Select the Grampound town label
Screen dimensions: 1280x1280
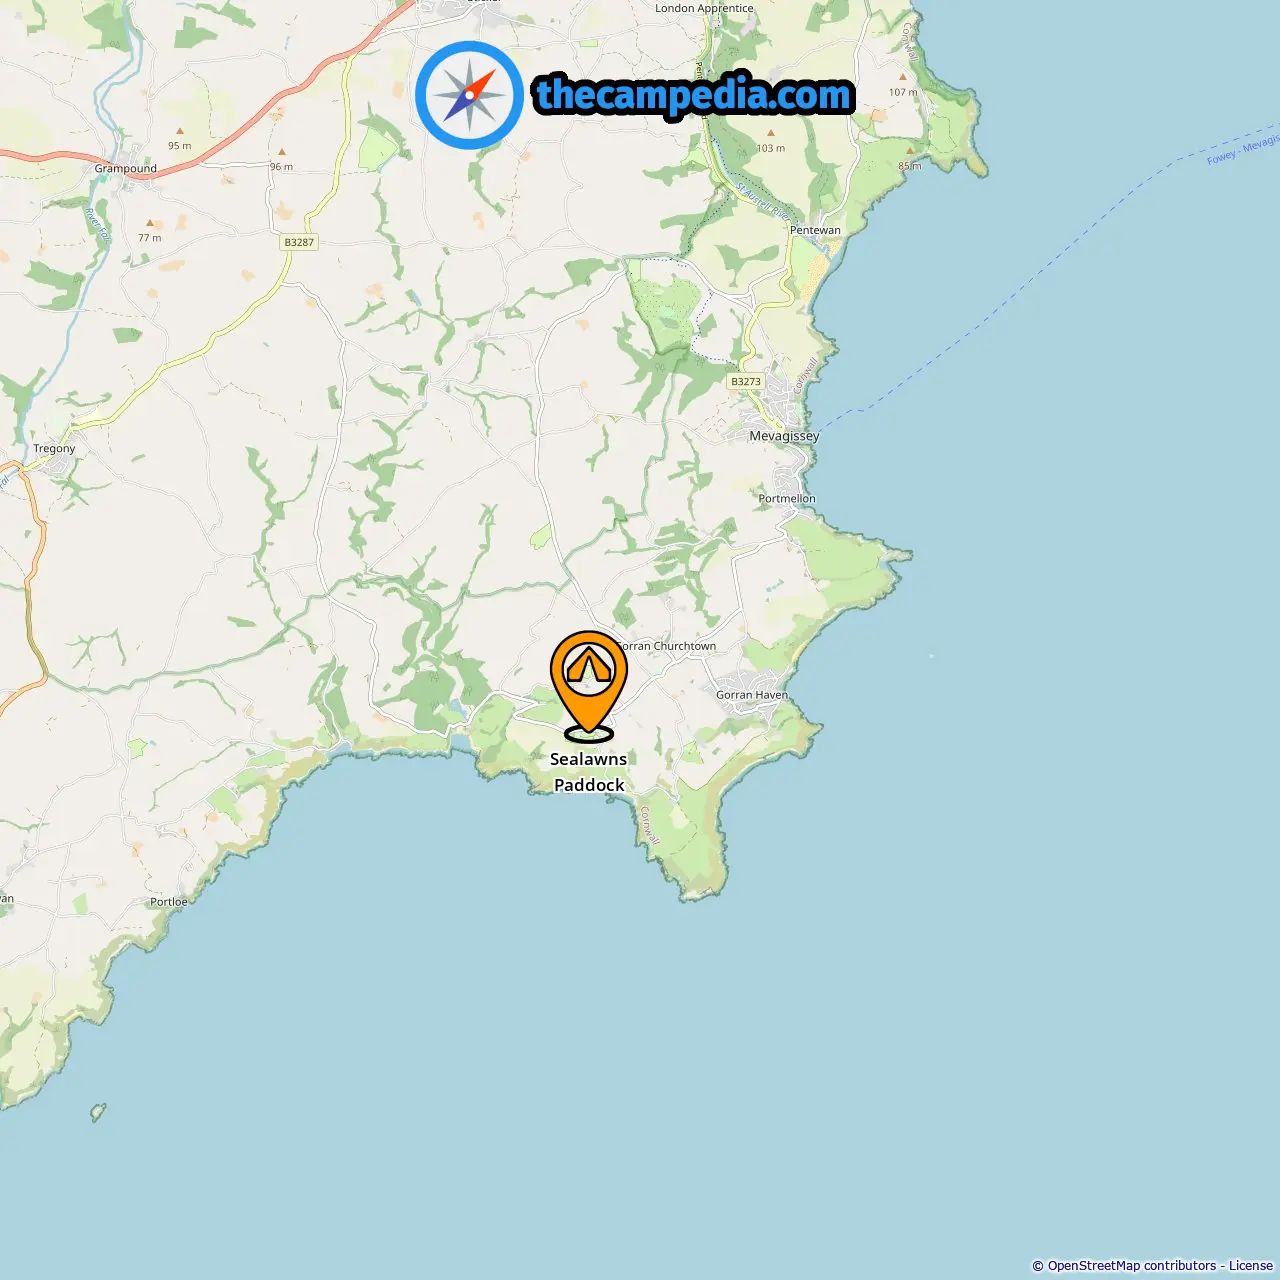point(126,169)
